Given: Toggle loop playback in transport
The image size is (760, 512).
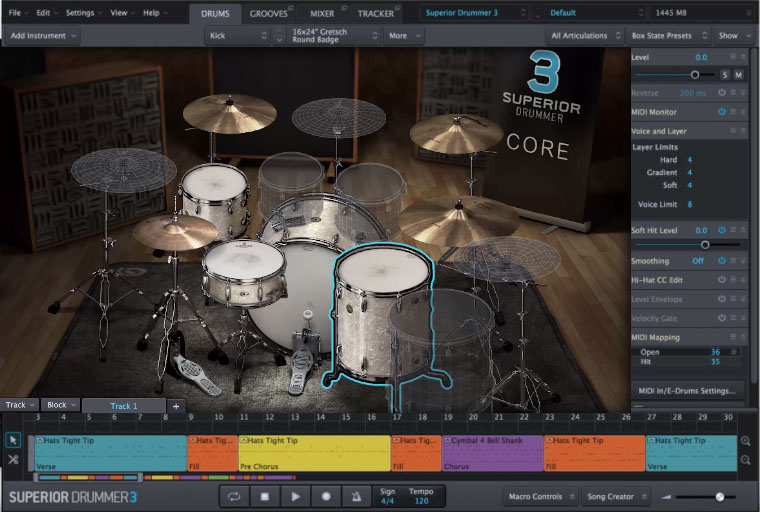Looking at the screenshot, I should point(234,496).
